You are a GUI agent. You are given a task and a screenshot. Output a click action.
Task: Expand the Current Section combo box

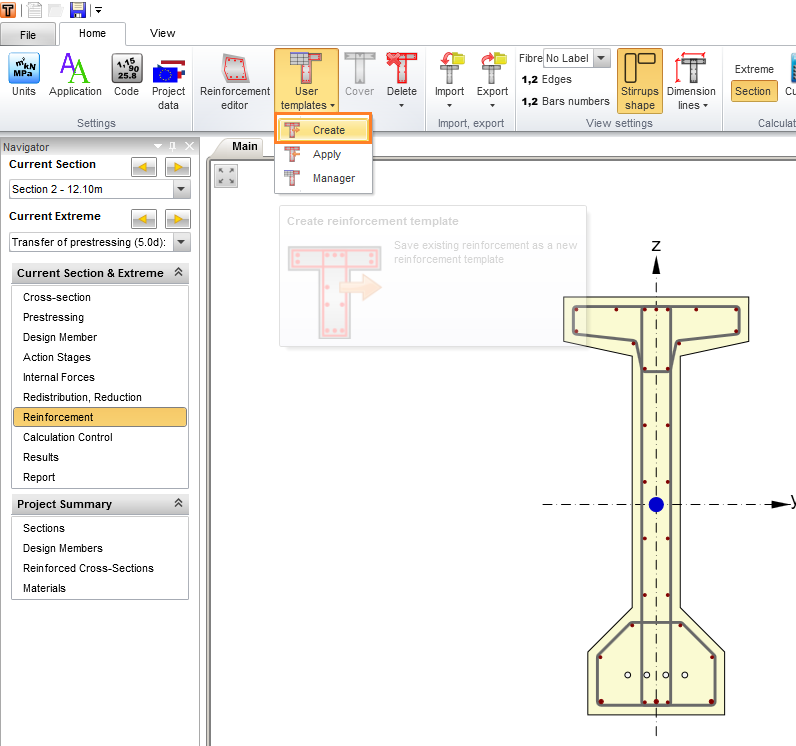coord(181,190)
